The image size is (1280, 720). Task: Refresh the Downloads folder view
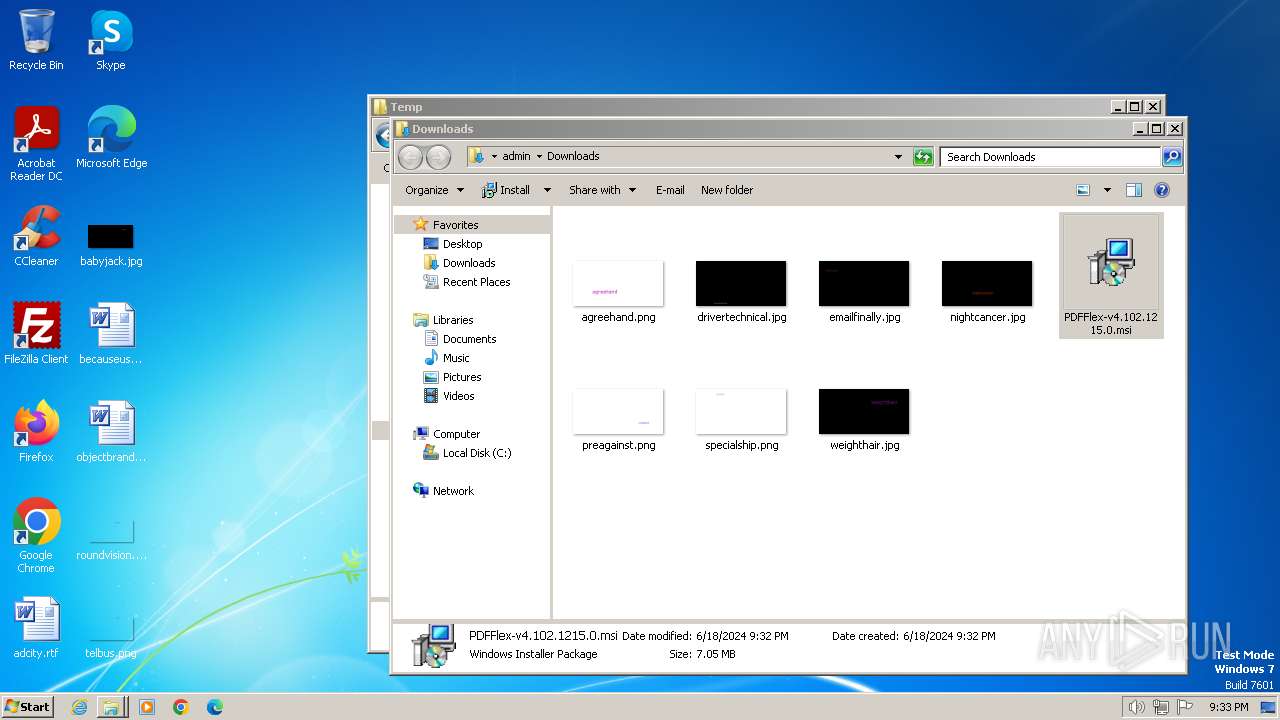[923, 157]
